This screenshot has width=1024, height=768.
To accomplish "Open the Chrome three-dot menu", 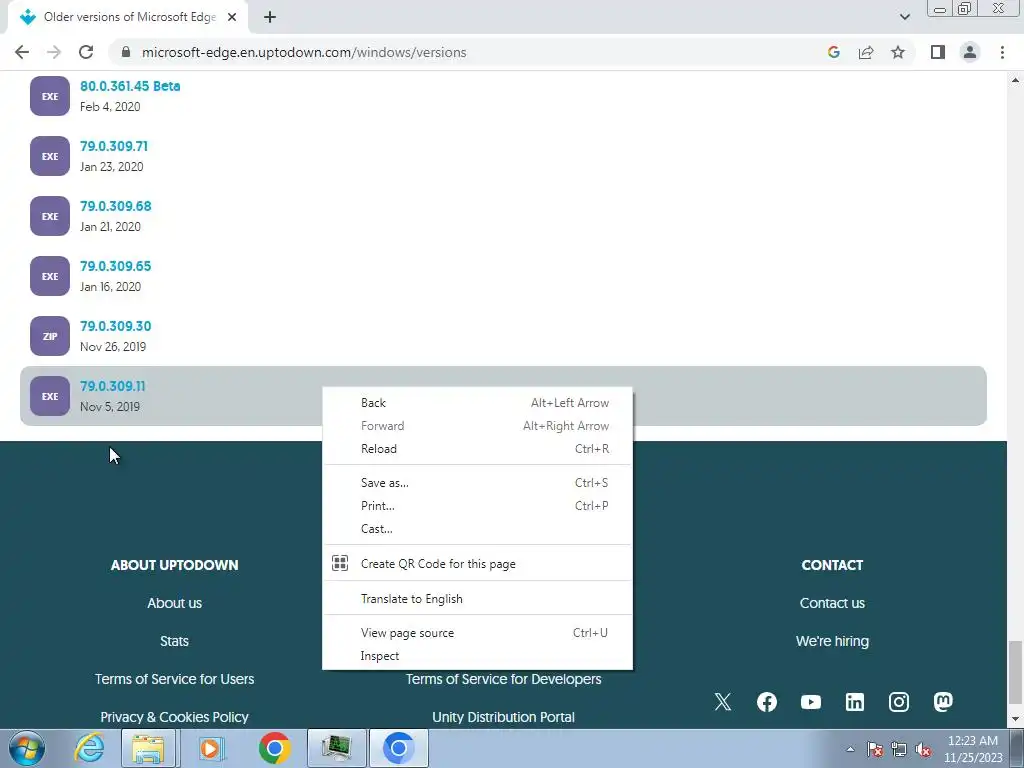I will click(1002, 52).
